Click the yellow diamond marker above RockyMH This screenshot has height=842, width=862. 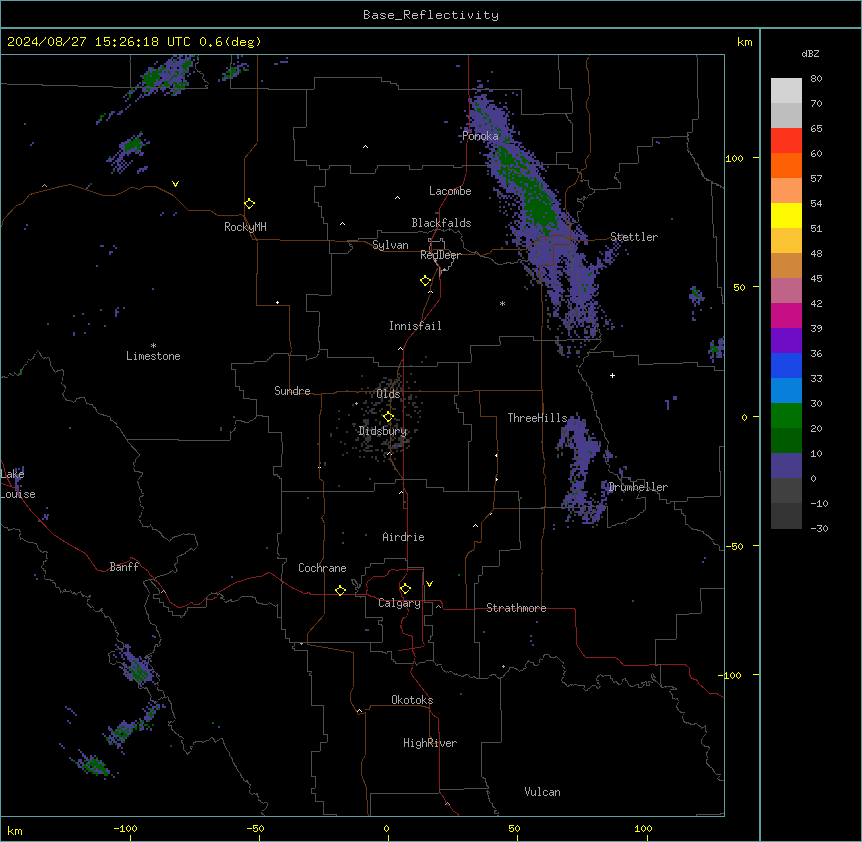tap(250, 203)
